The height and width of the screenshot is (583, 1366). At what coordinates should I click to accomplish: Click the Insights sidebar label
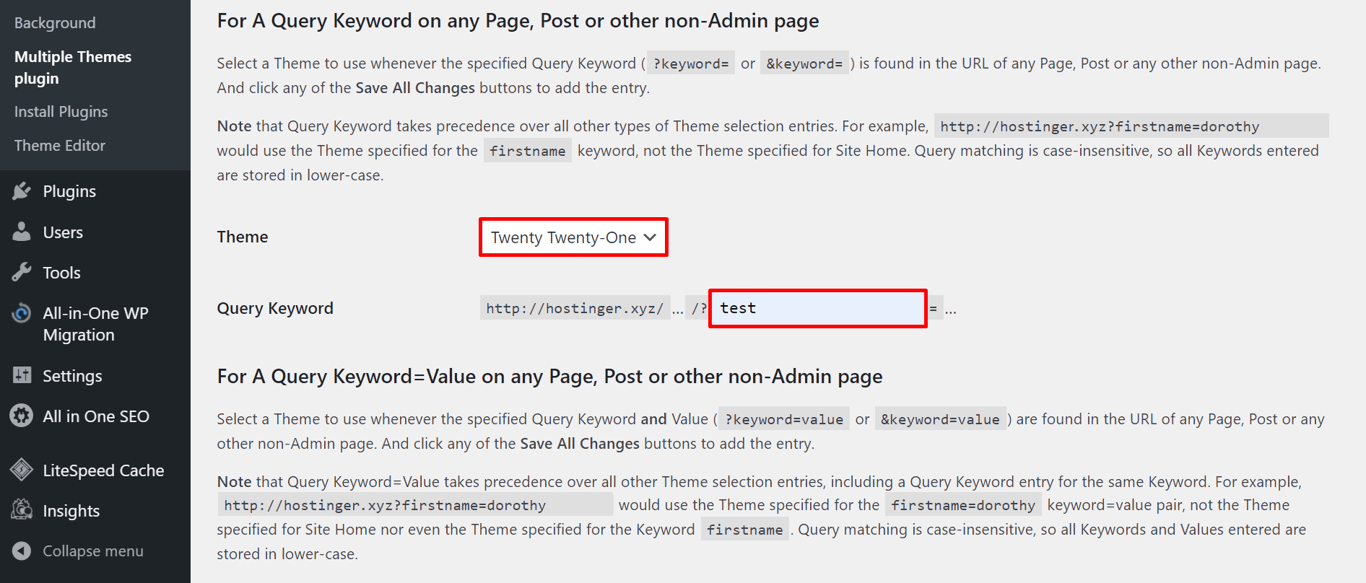coord(72,510)
